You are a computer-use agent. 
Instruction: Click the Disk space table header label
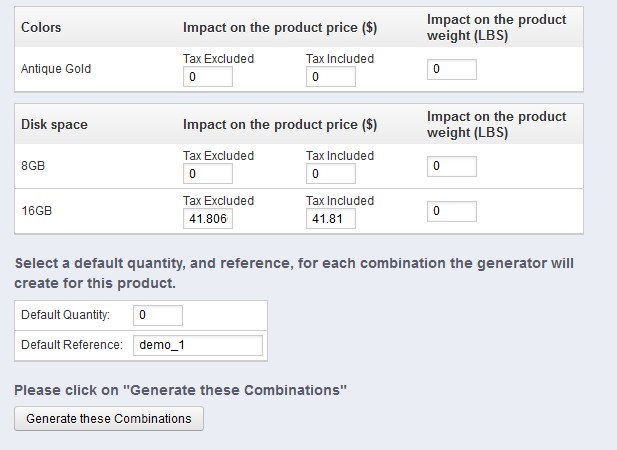click(54, 125)
